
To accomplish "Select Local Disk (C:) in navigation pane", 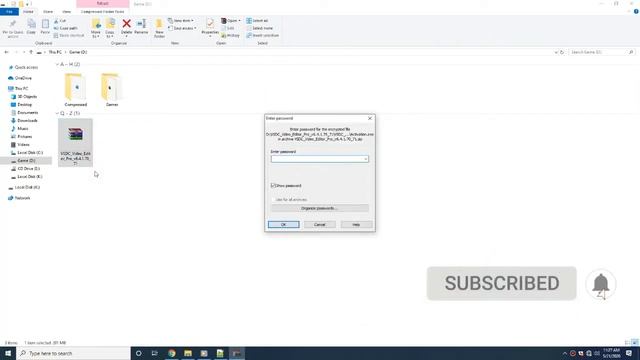I will tap(29, 153).
